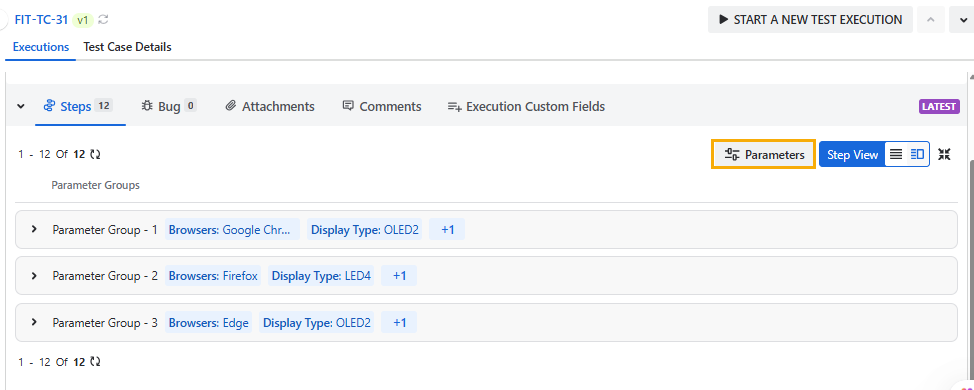The image size is (974, 390).
Task: Click the collapse fullscreen arrows icon
Action: 944,155
